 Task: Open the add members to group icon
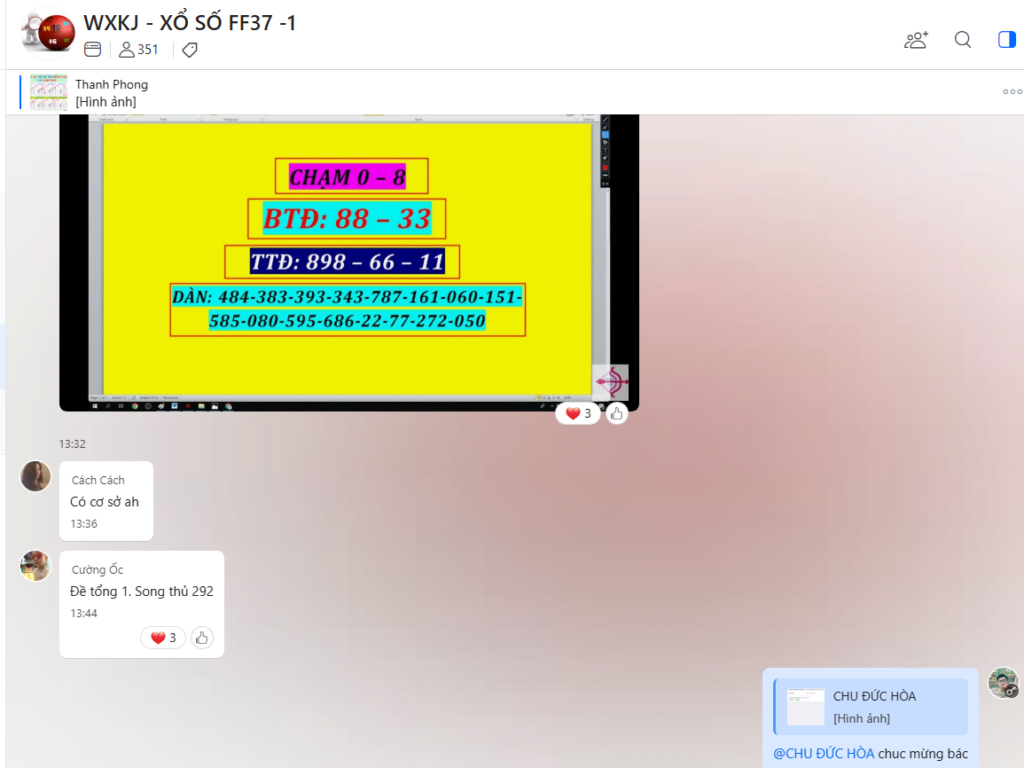pyautogui.click(x=915, y=39)
